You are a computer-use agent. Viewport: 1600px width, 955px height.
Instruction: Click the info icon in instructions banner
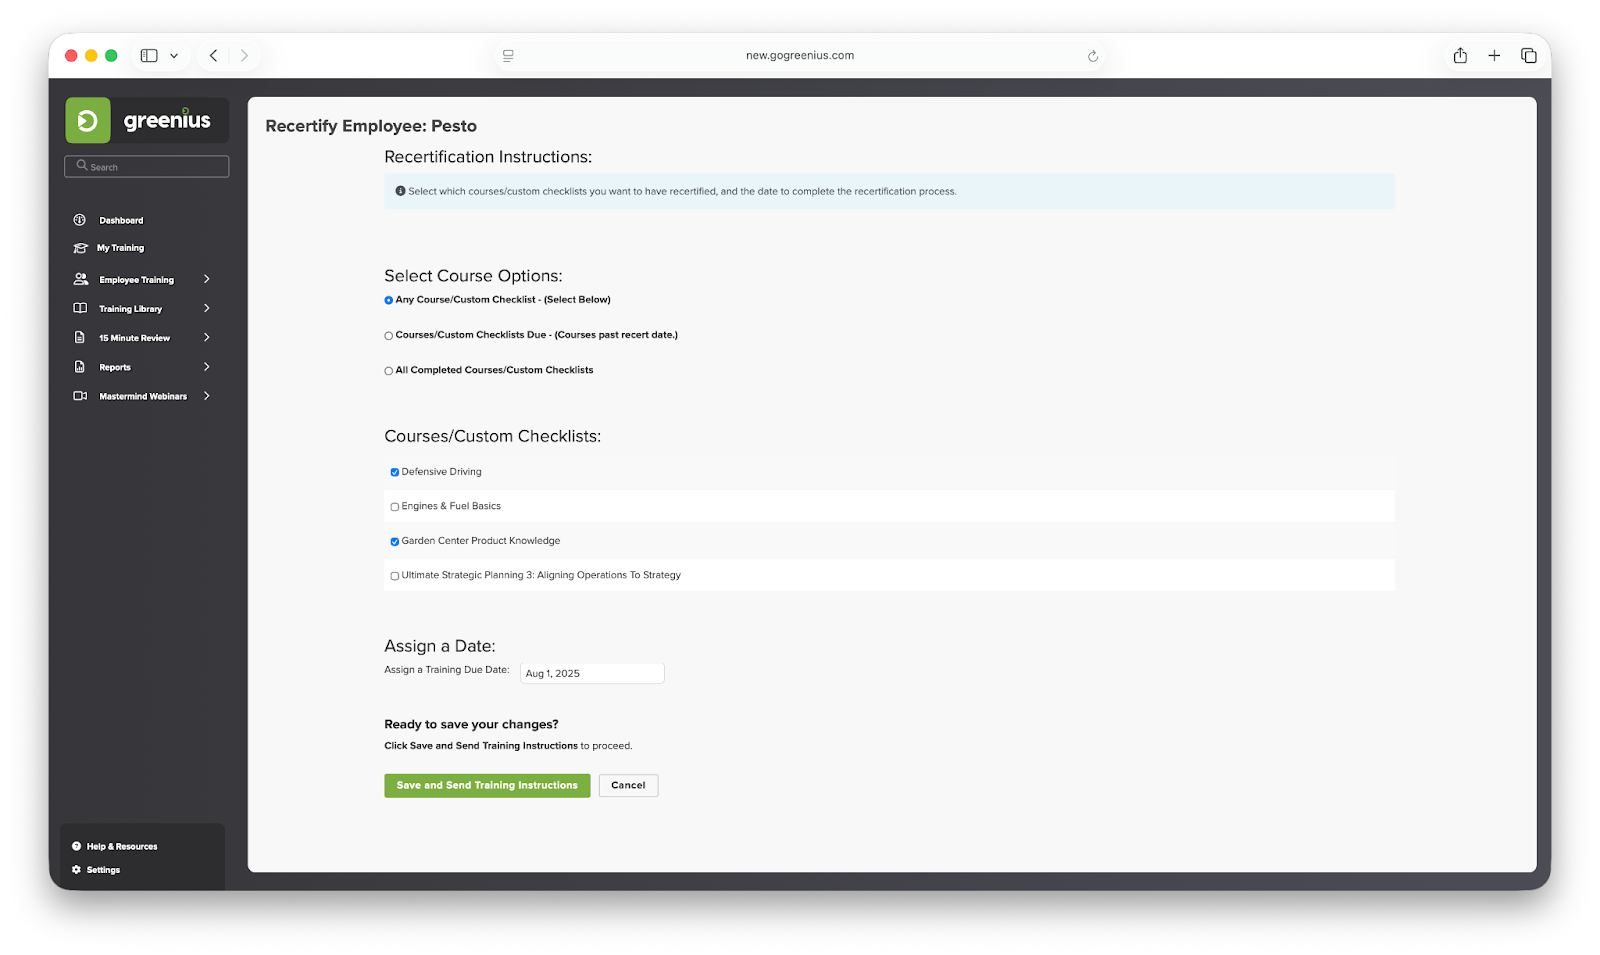click(400, 191)
